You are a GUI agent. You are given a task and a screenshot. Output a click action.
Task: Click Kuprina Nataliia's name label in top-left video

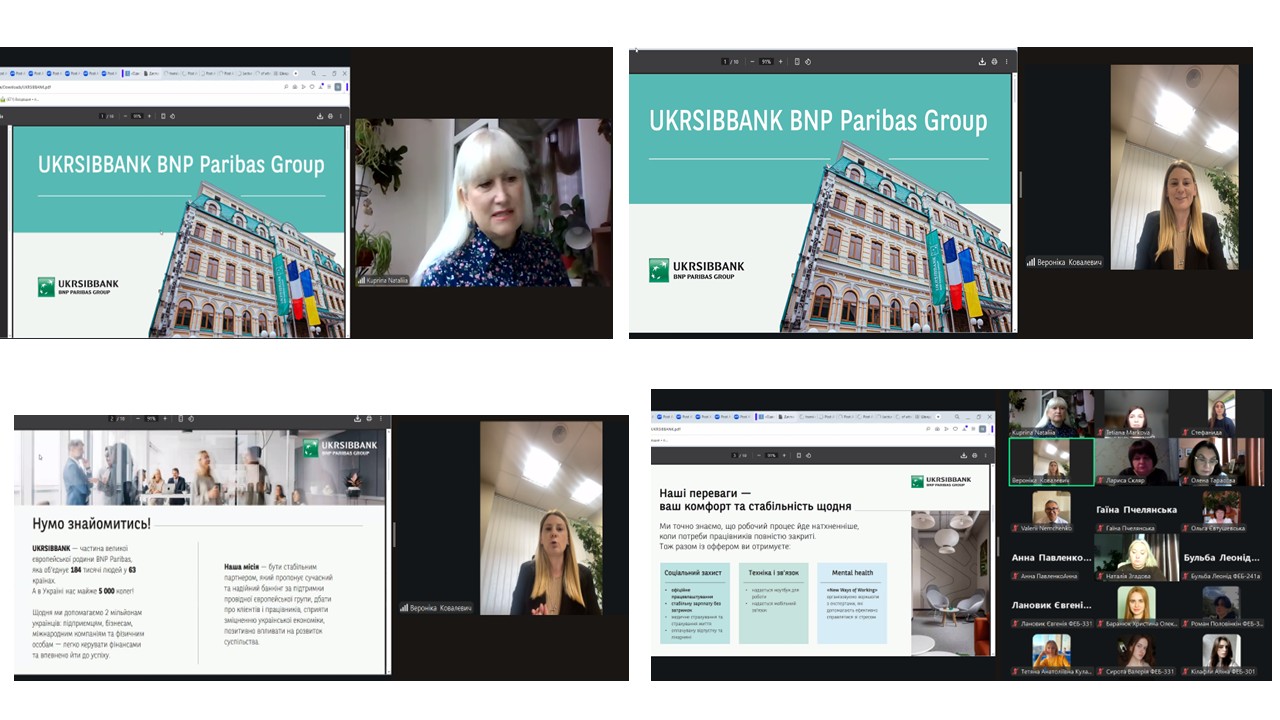388,280
